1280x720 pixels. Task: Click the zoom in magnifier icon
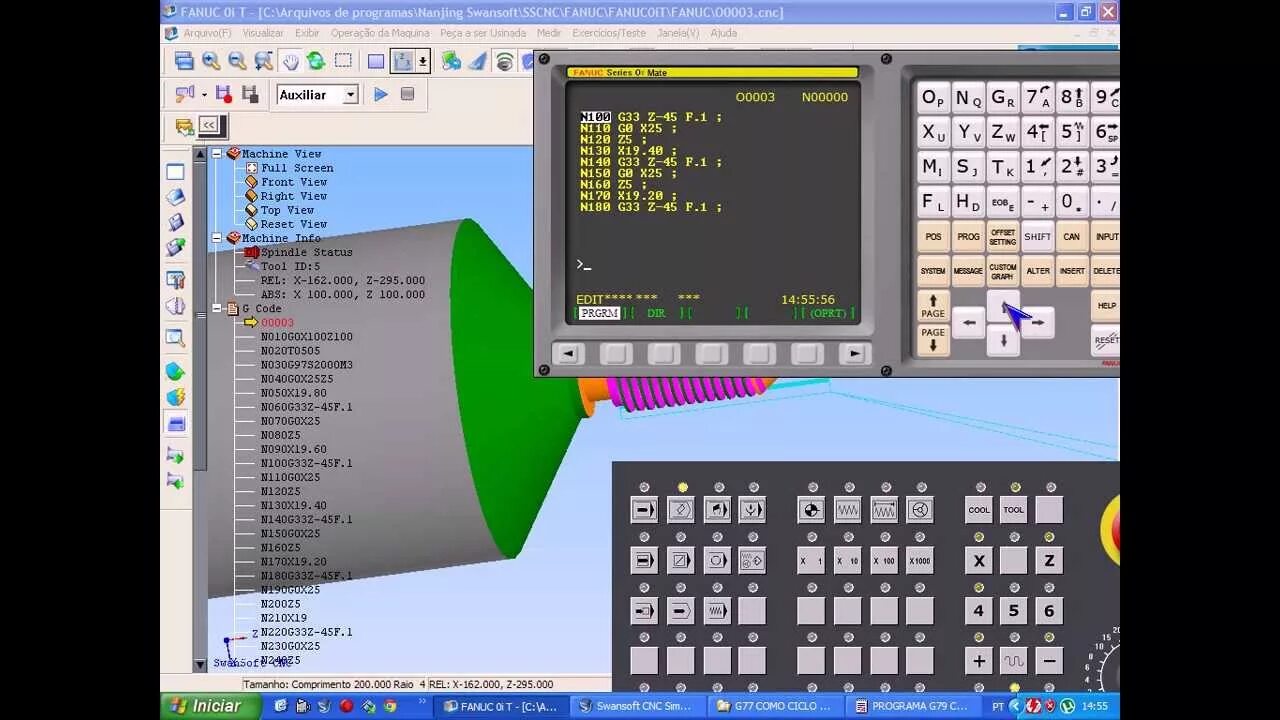(x=211, y=61)
